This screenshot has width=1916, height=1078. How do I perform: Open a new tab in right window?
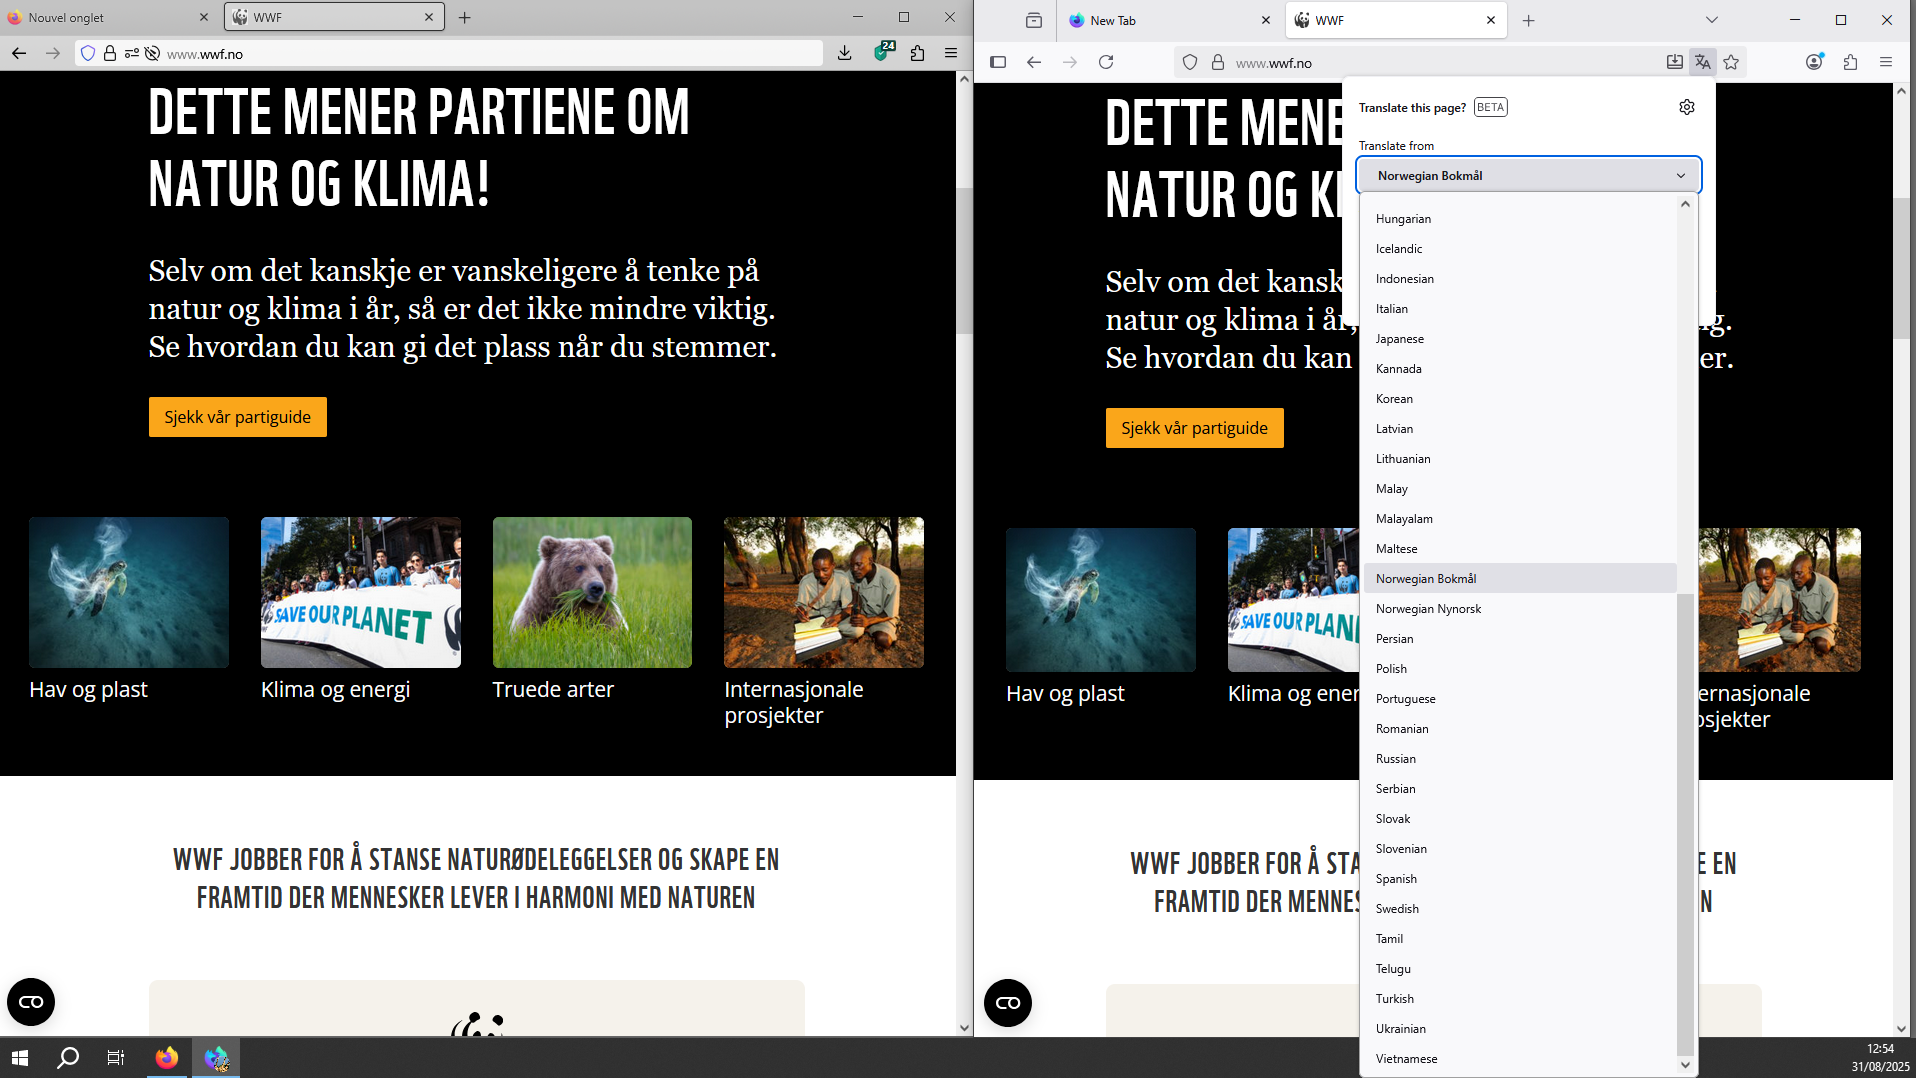tap(1529, 20)
